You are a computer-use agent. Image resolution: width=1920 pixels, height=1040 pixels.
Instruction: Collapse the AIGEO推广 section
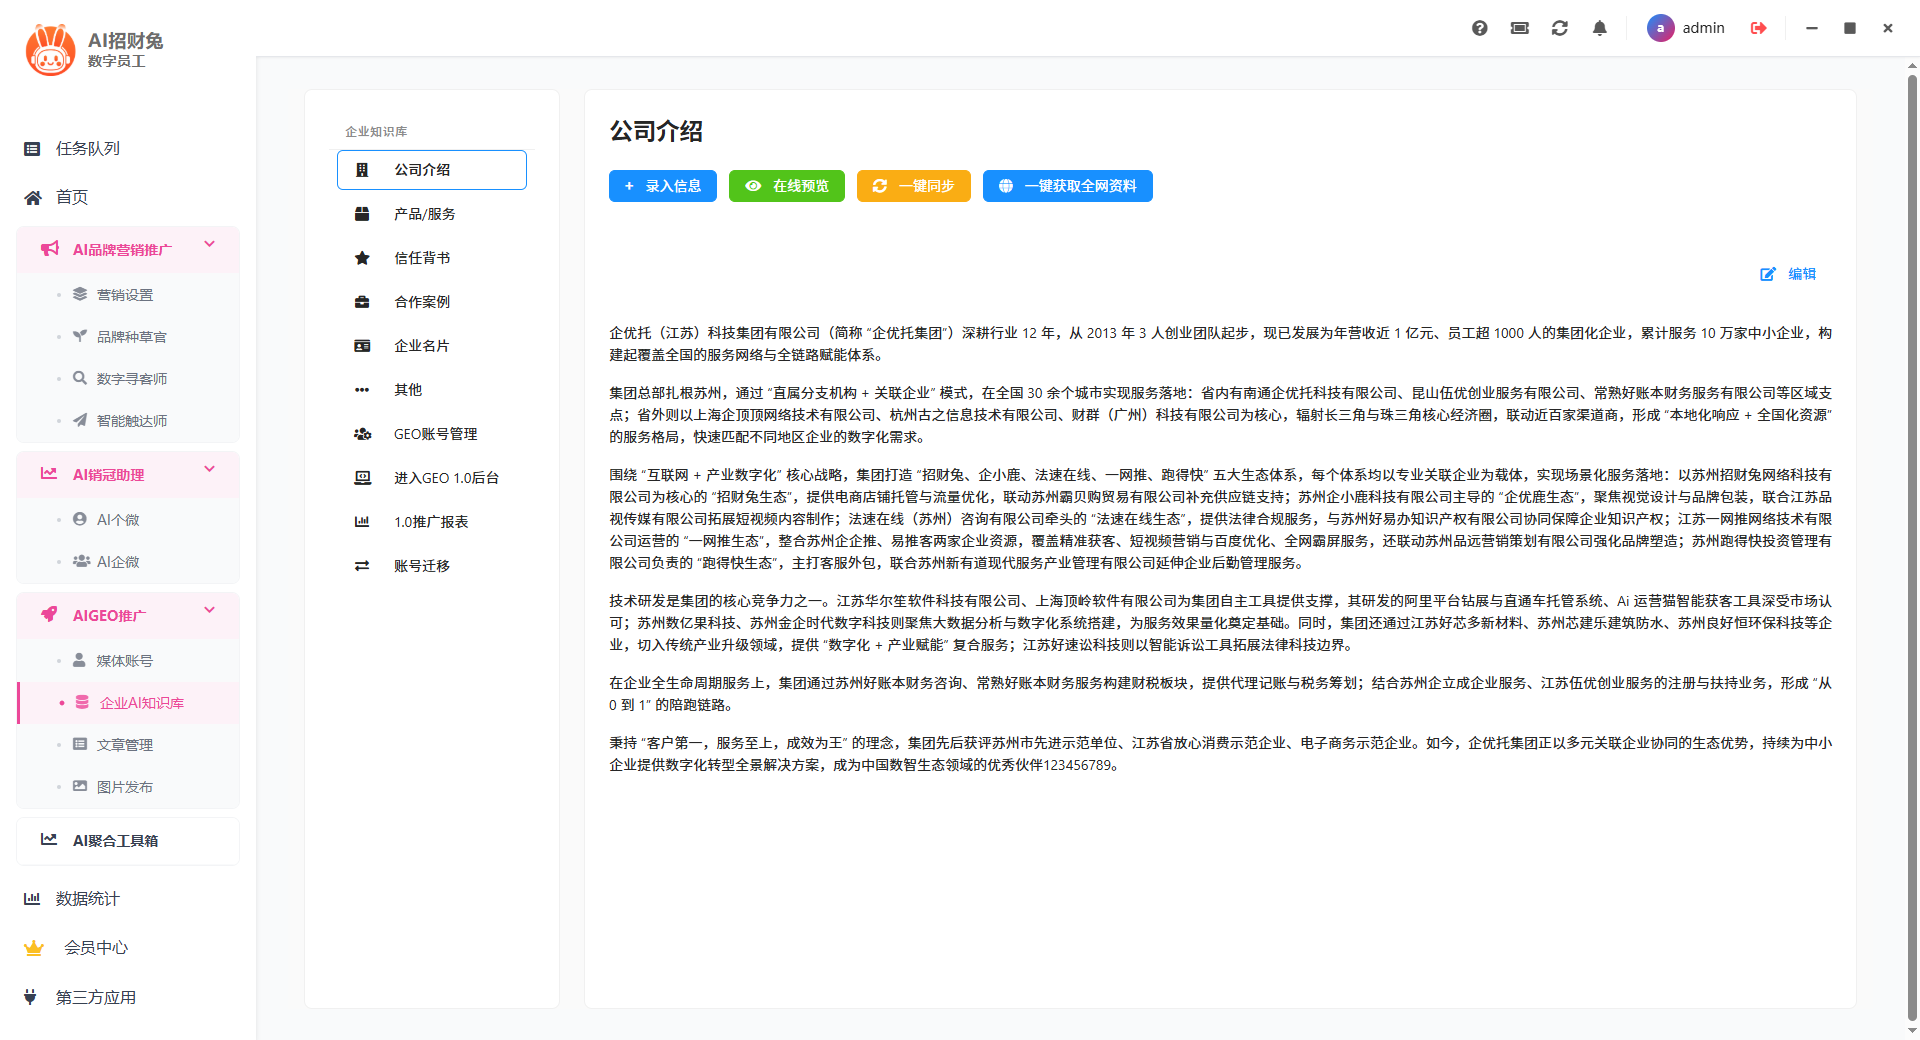click(209, 609)
